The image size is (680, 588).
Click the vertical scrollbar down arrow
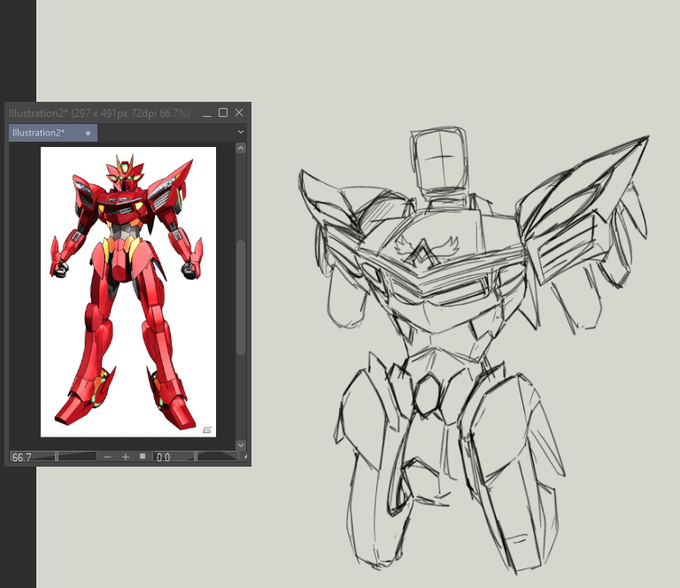pos(241,445)
